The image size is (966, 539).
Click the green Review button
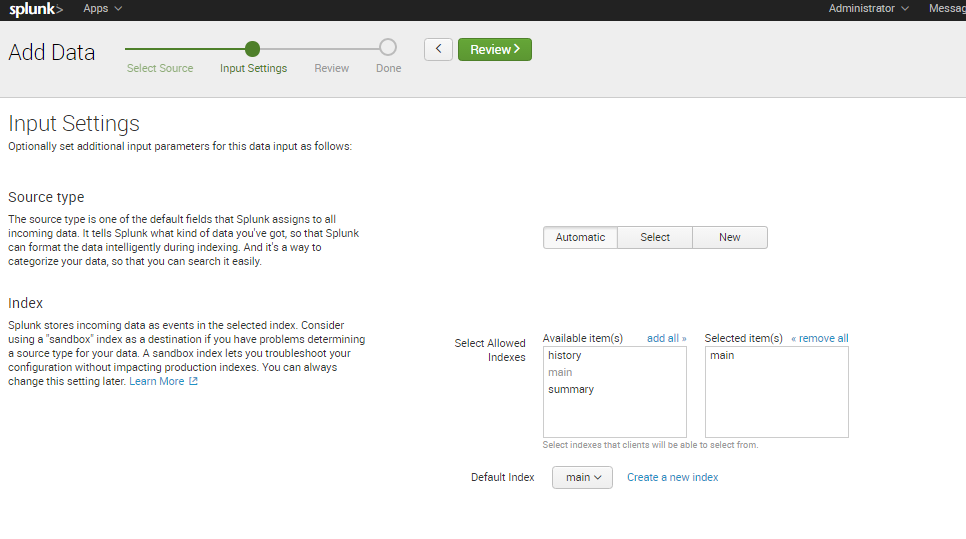click(494, 49)
